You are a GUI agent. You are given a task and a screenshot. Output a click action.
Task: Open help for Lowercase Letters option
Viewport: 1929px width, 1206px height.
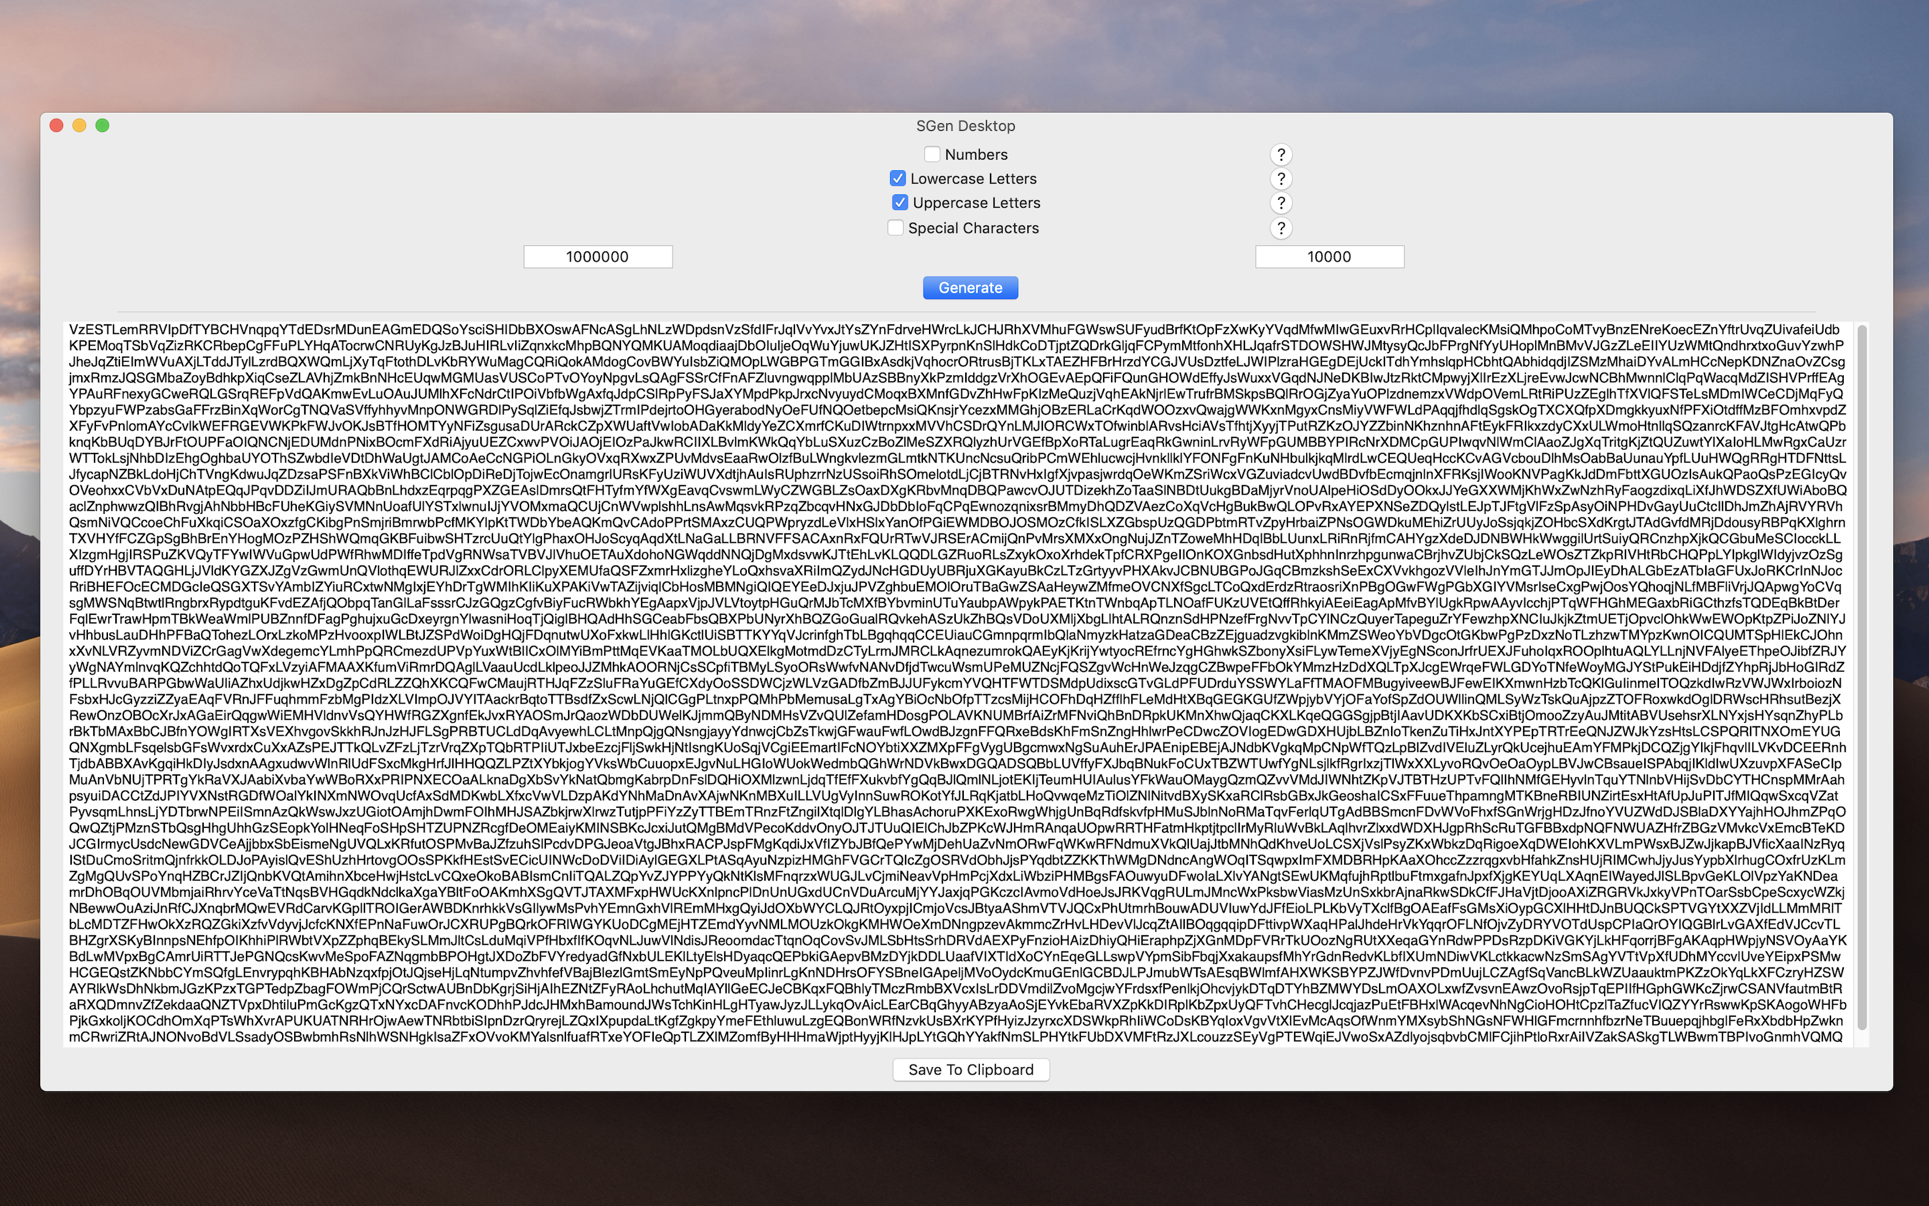[x=1280, y=179]
